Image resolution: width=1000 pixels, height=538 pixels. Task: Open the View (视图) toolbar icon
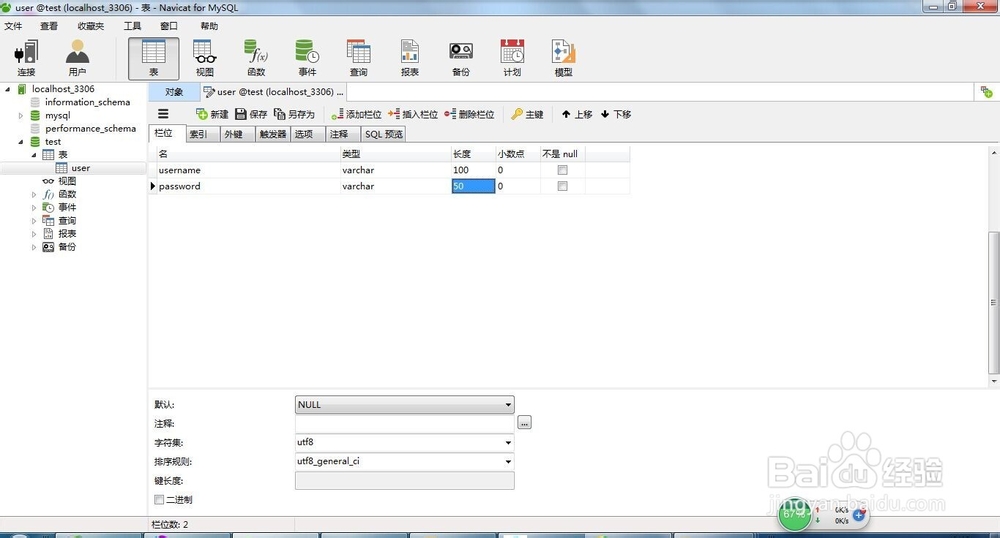[x=205, y=59]
